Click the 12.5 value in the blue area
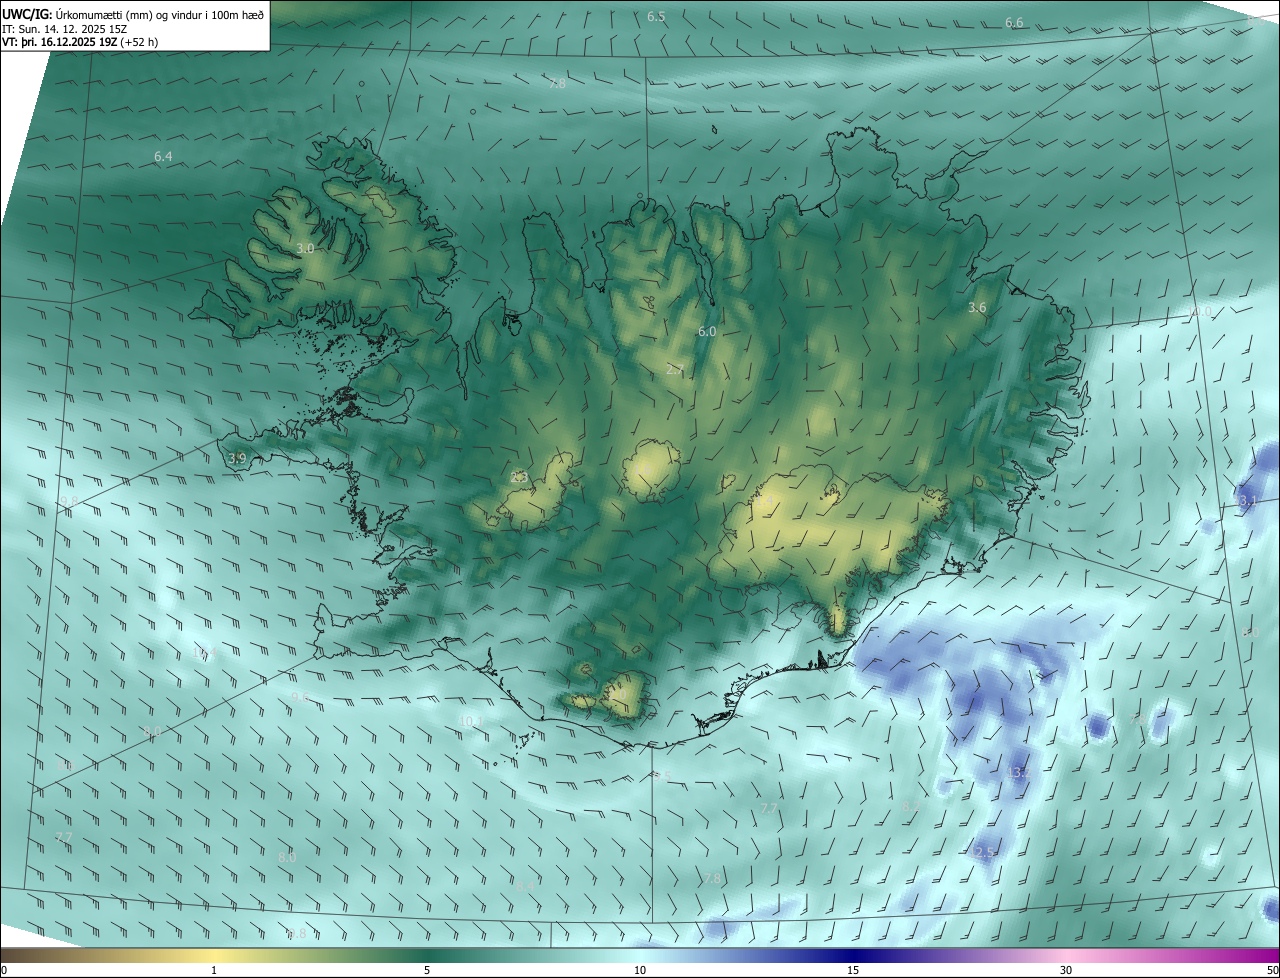 coord(983,852)
